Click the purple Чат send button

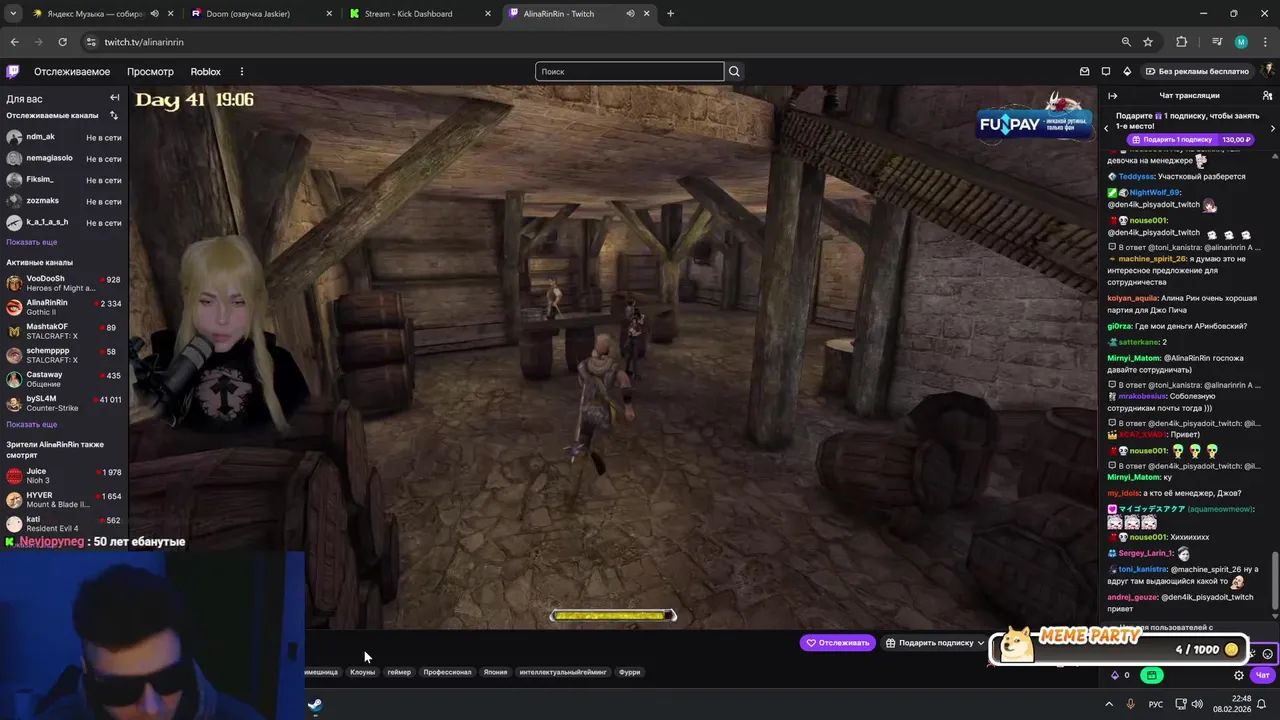(1262, 675)
